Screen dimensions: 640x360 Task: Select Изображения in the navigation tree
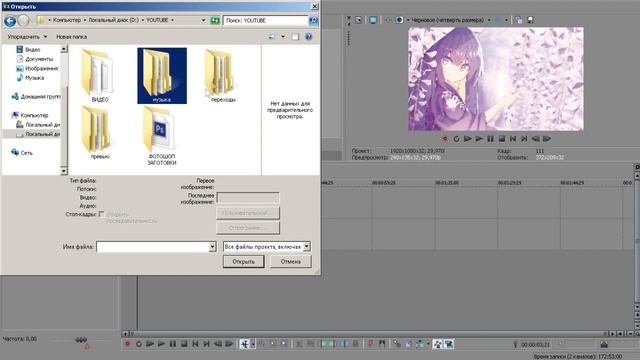(41, 68)
